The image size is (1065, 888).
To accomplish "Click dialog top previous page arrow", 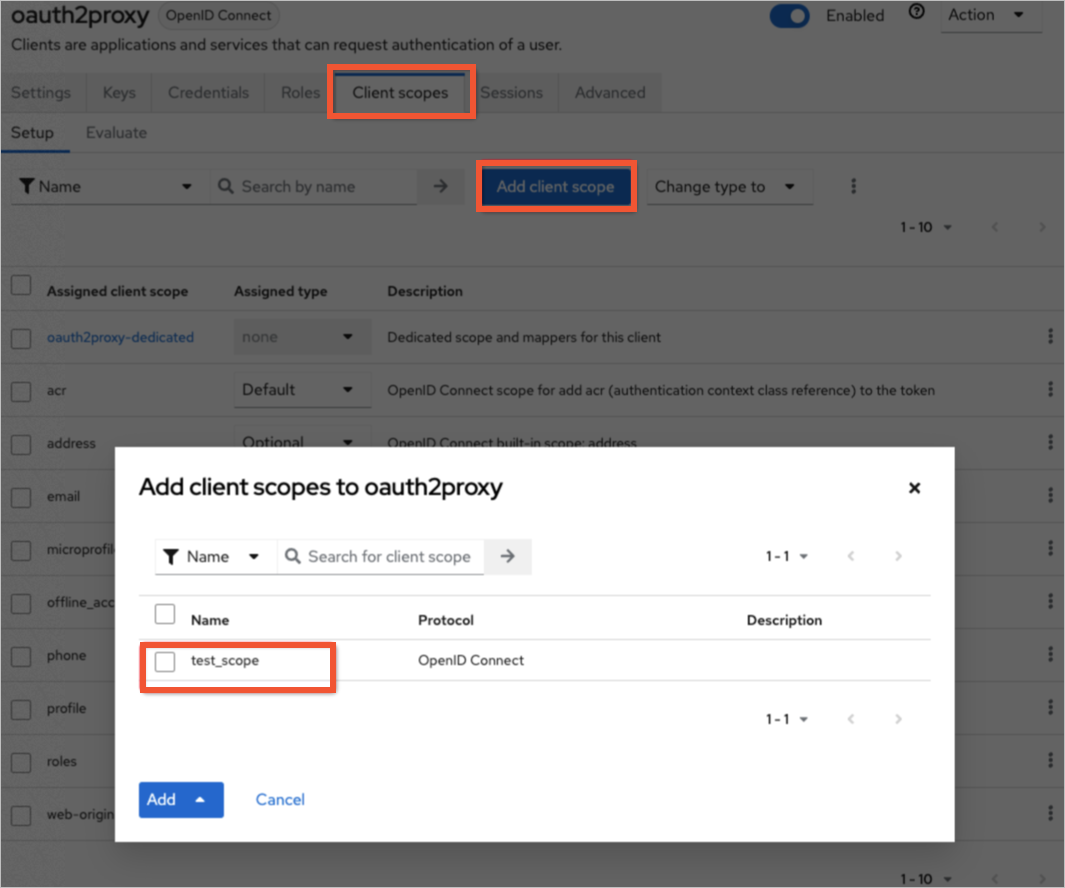I will click(850, 556).
